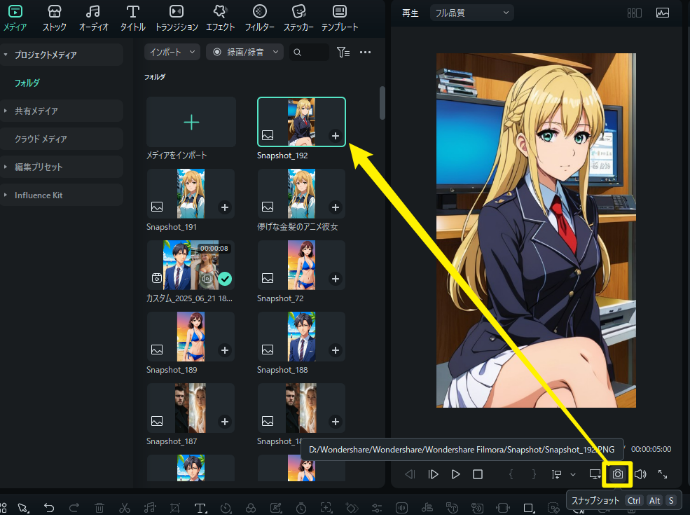This screenshot has width=690, height=516.
Task: Click the trash delete icon in timeline toolbar
Action: point(99,508)
